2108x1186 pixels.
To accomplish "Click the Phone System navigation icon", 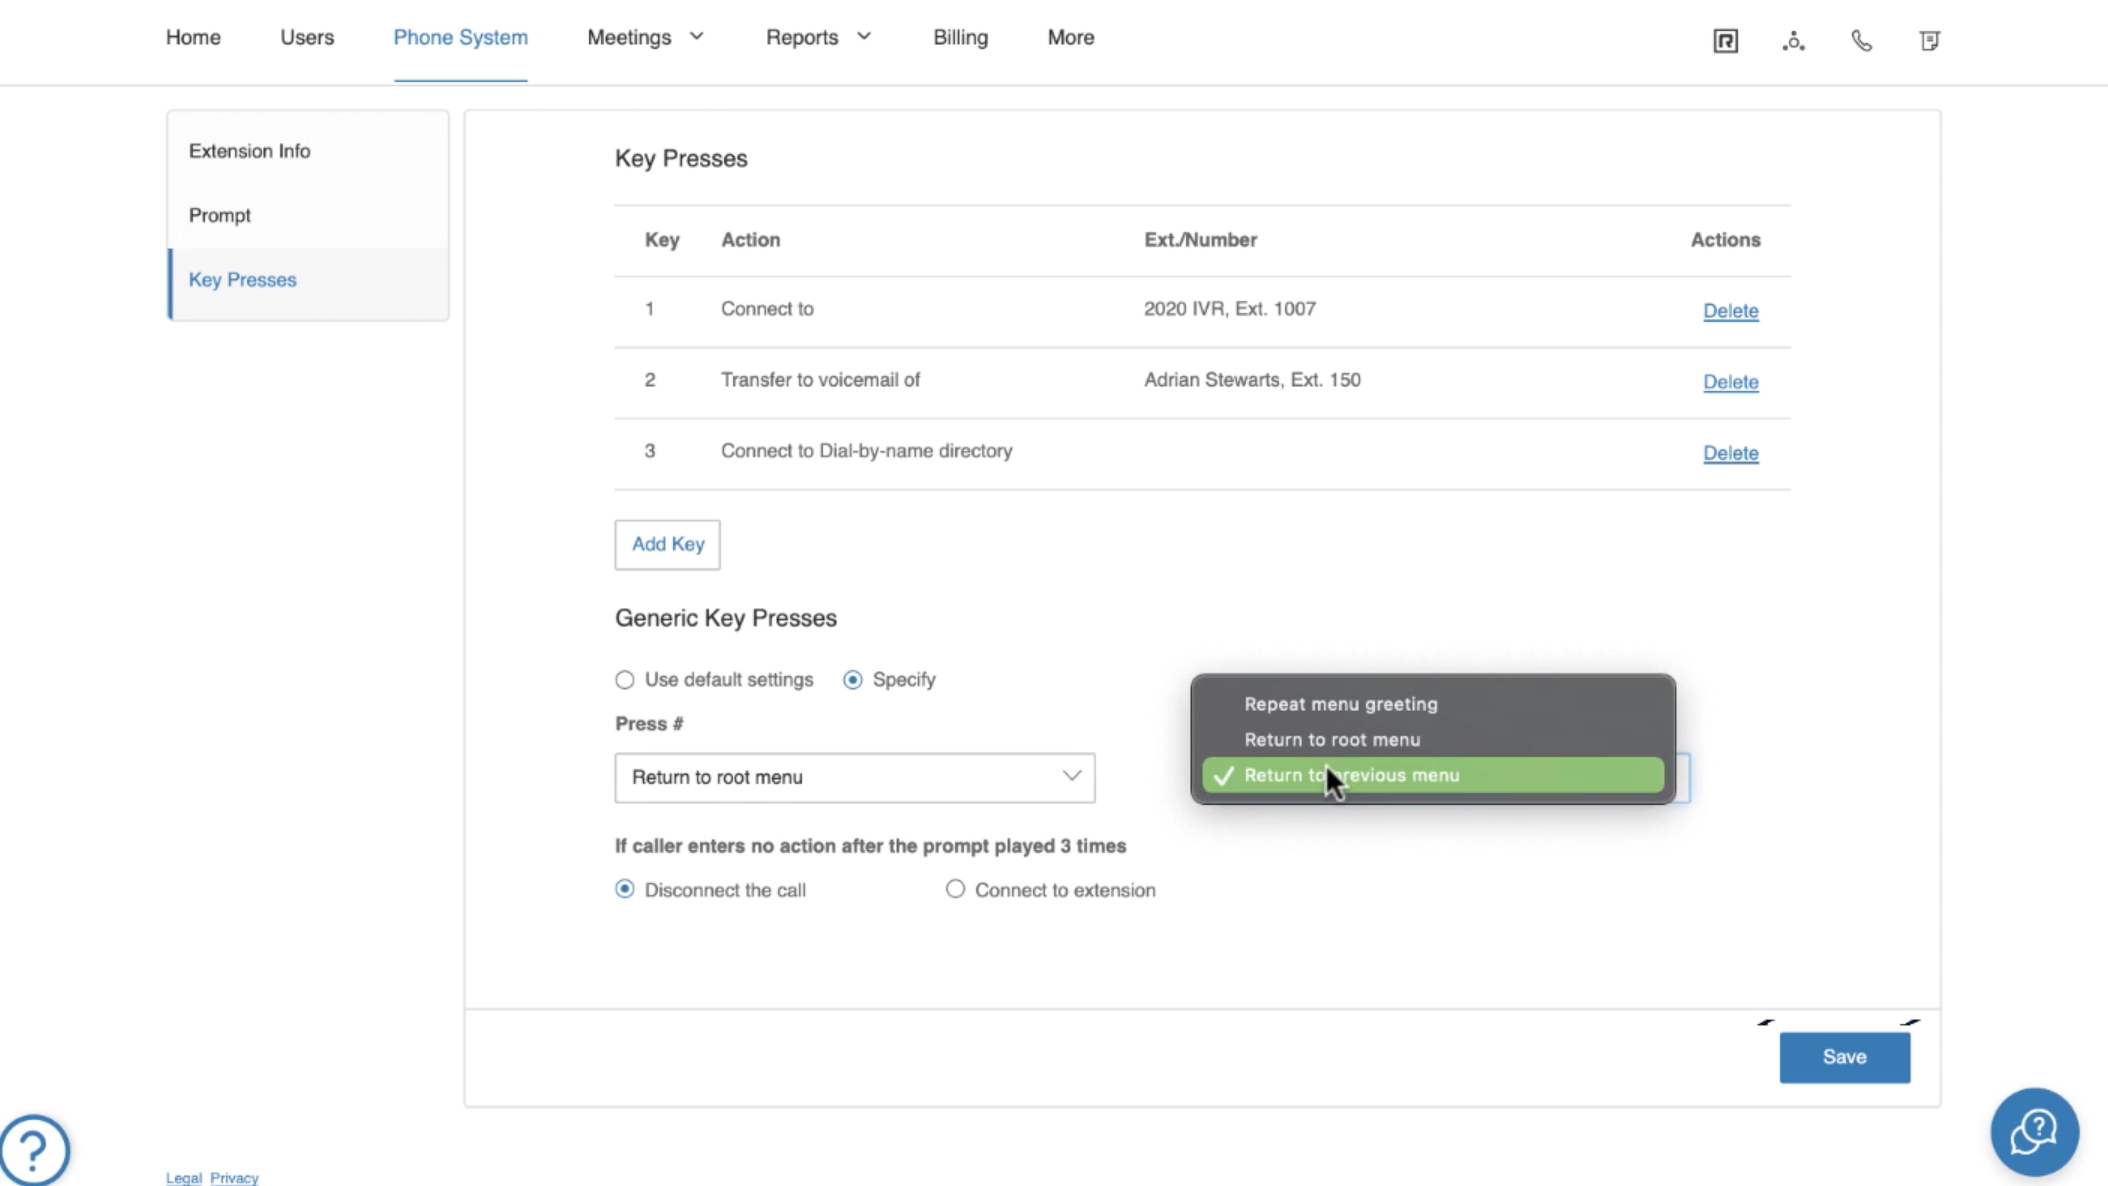I will click(460, 36).
